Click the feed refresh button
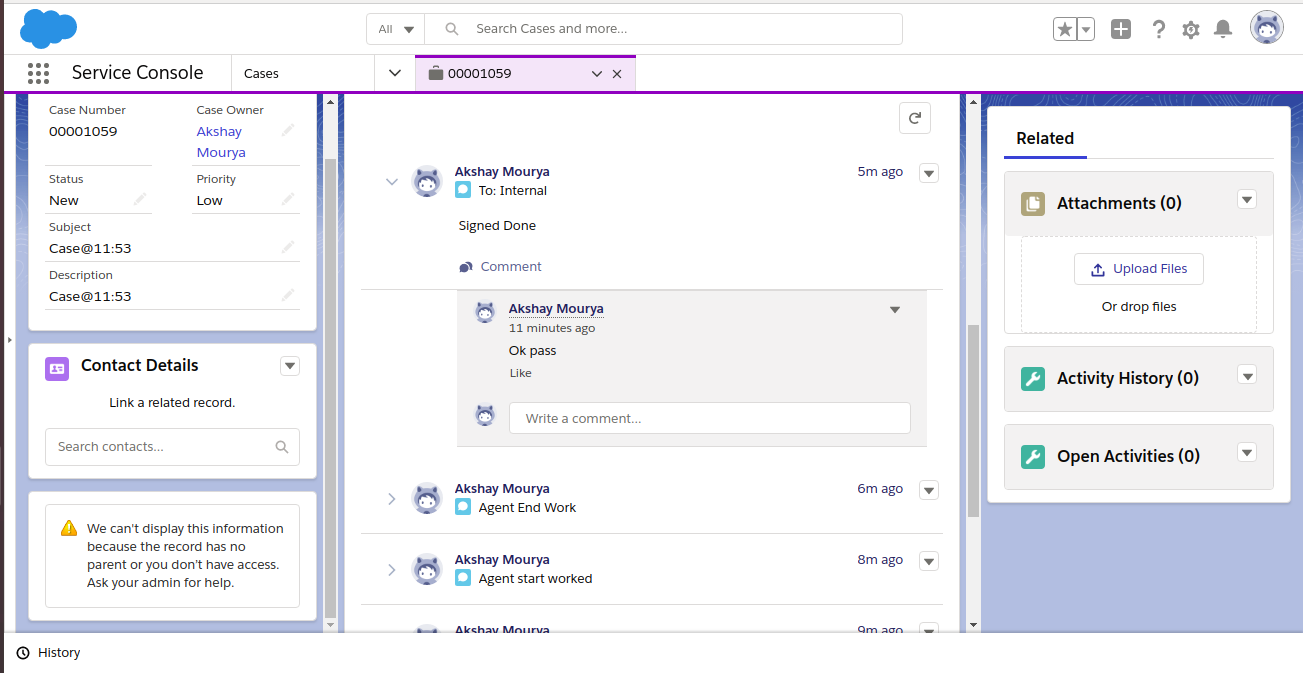1303x673 pixels. point(914,118)
